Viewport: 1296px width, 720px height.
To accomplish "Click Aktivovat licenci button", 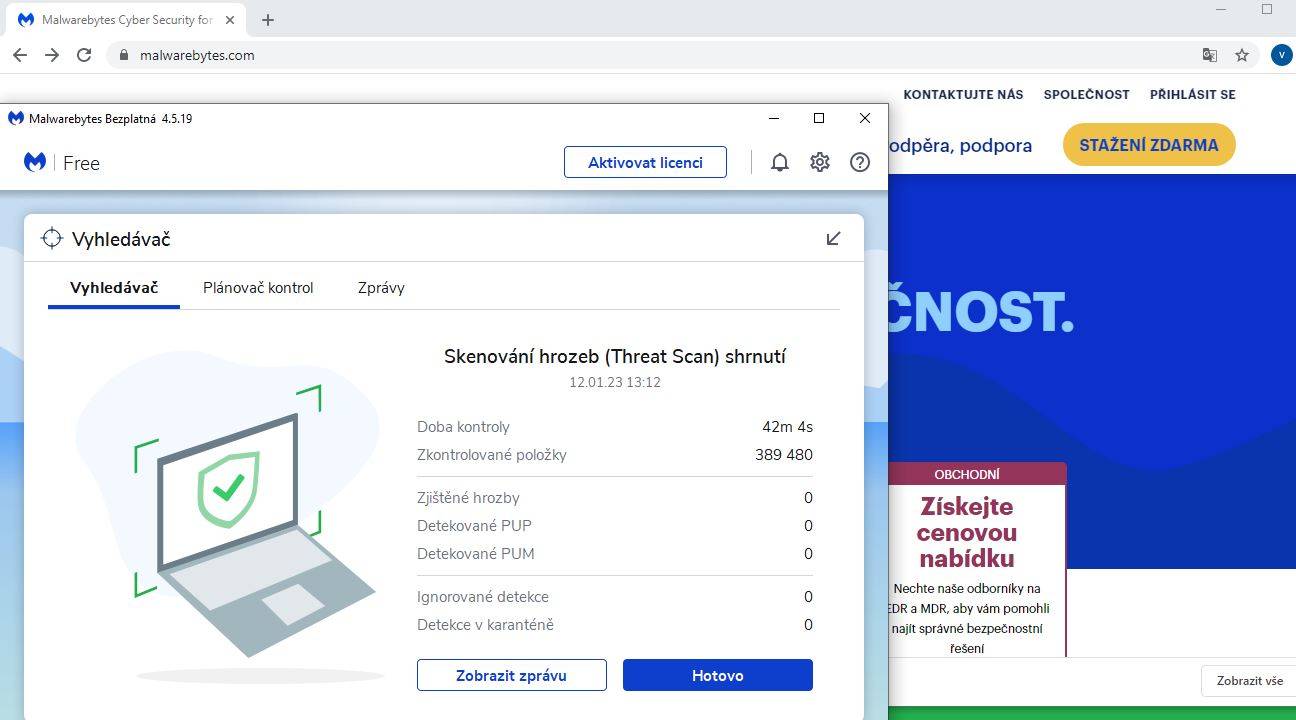I will [x=645, y=162].
